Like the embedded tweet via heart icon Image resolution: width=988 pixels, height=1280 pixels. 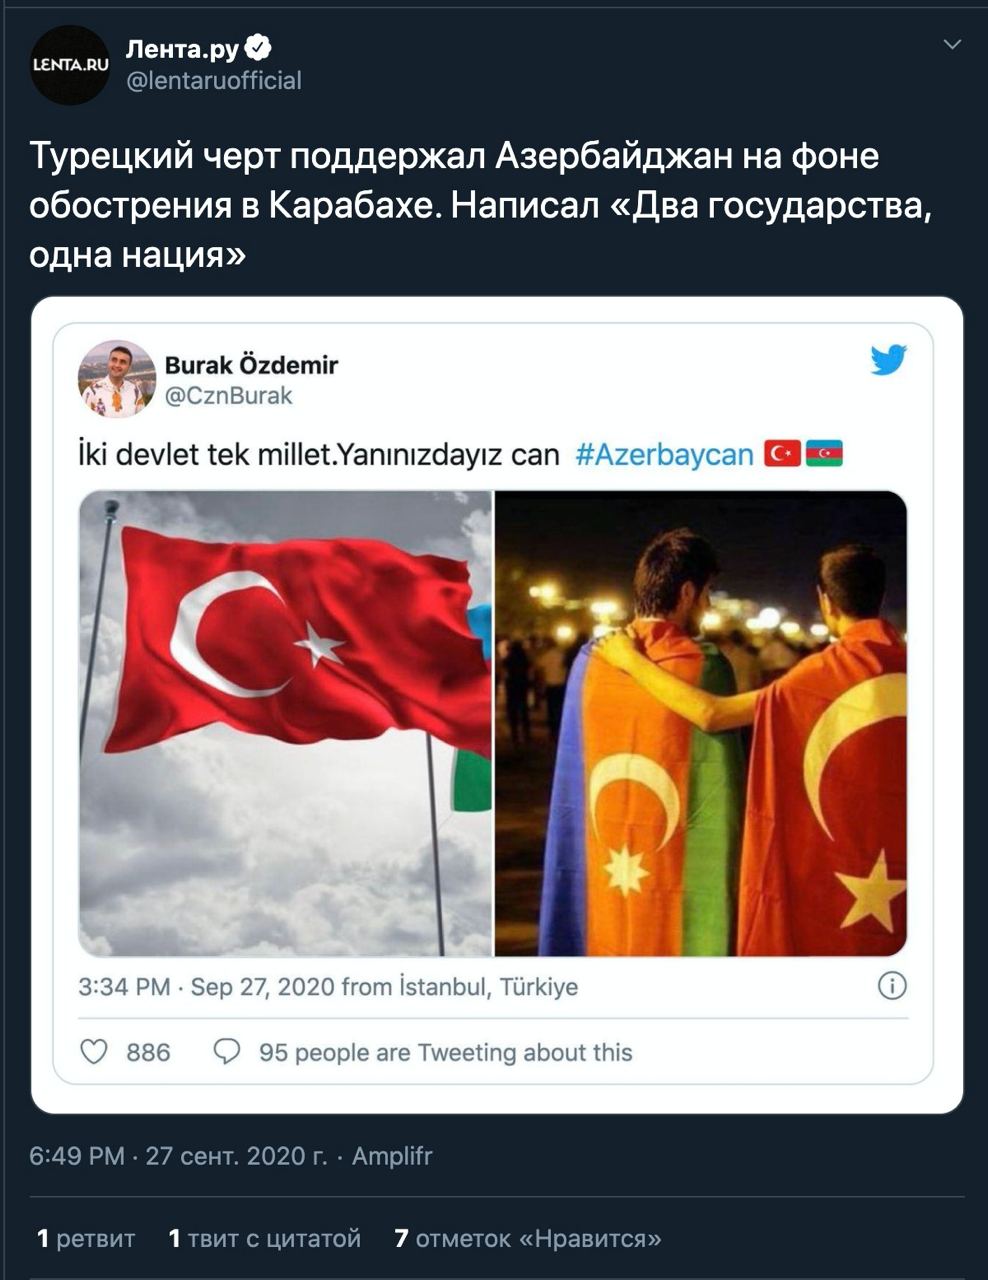(94, 1052)
